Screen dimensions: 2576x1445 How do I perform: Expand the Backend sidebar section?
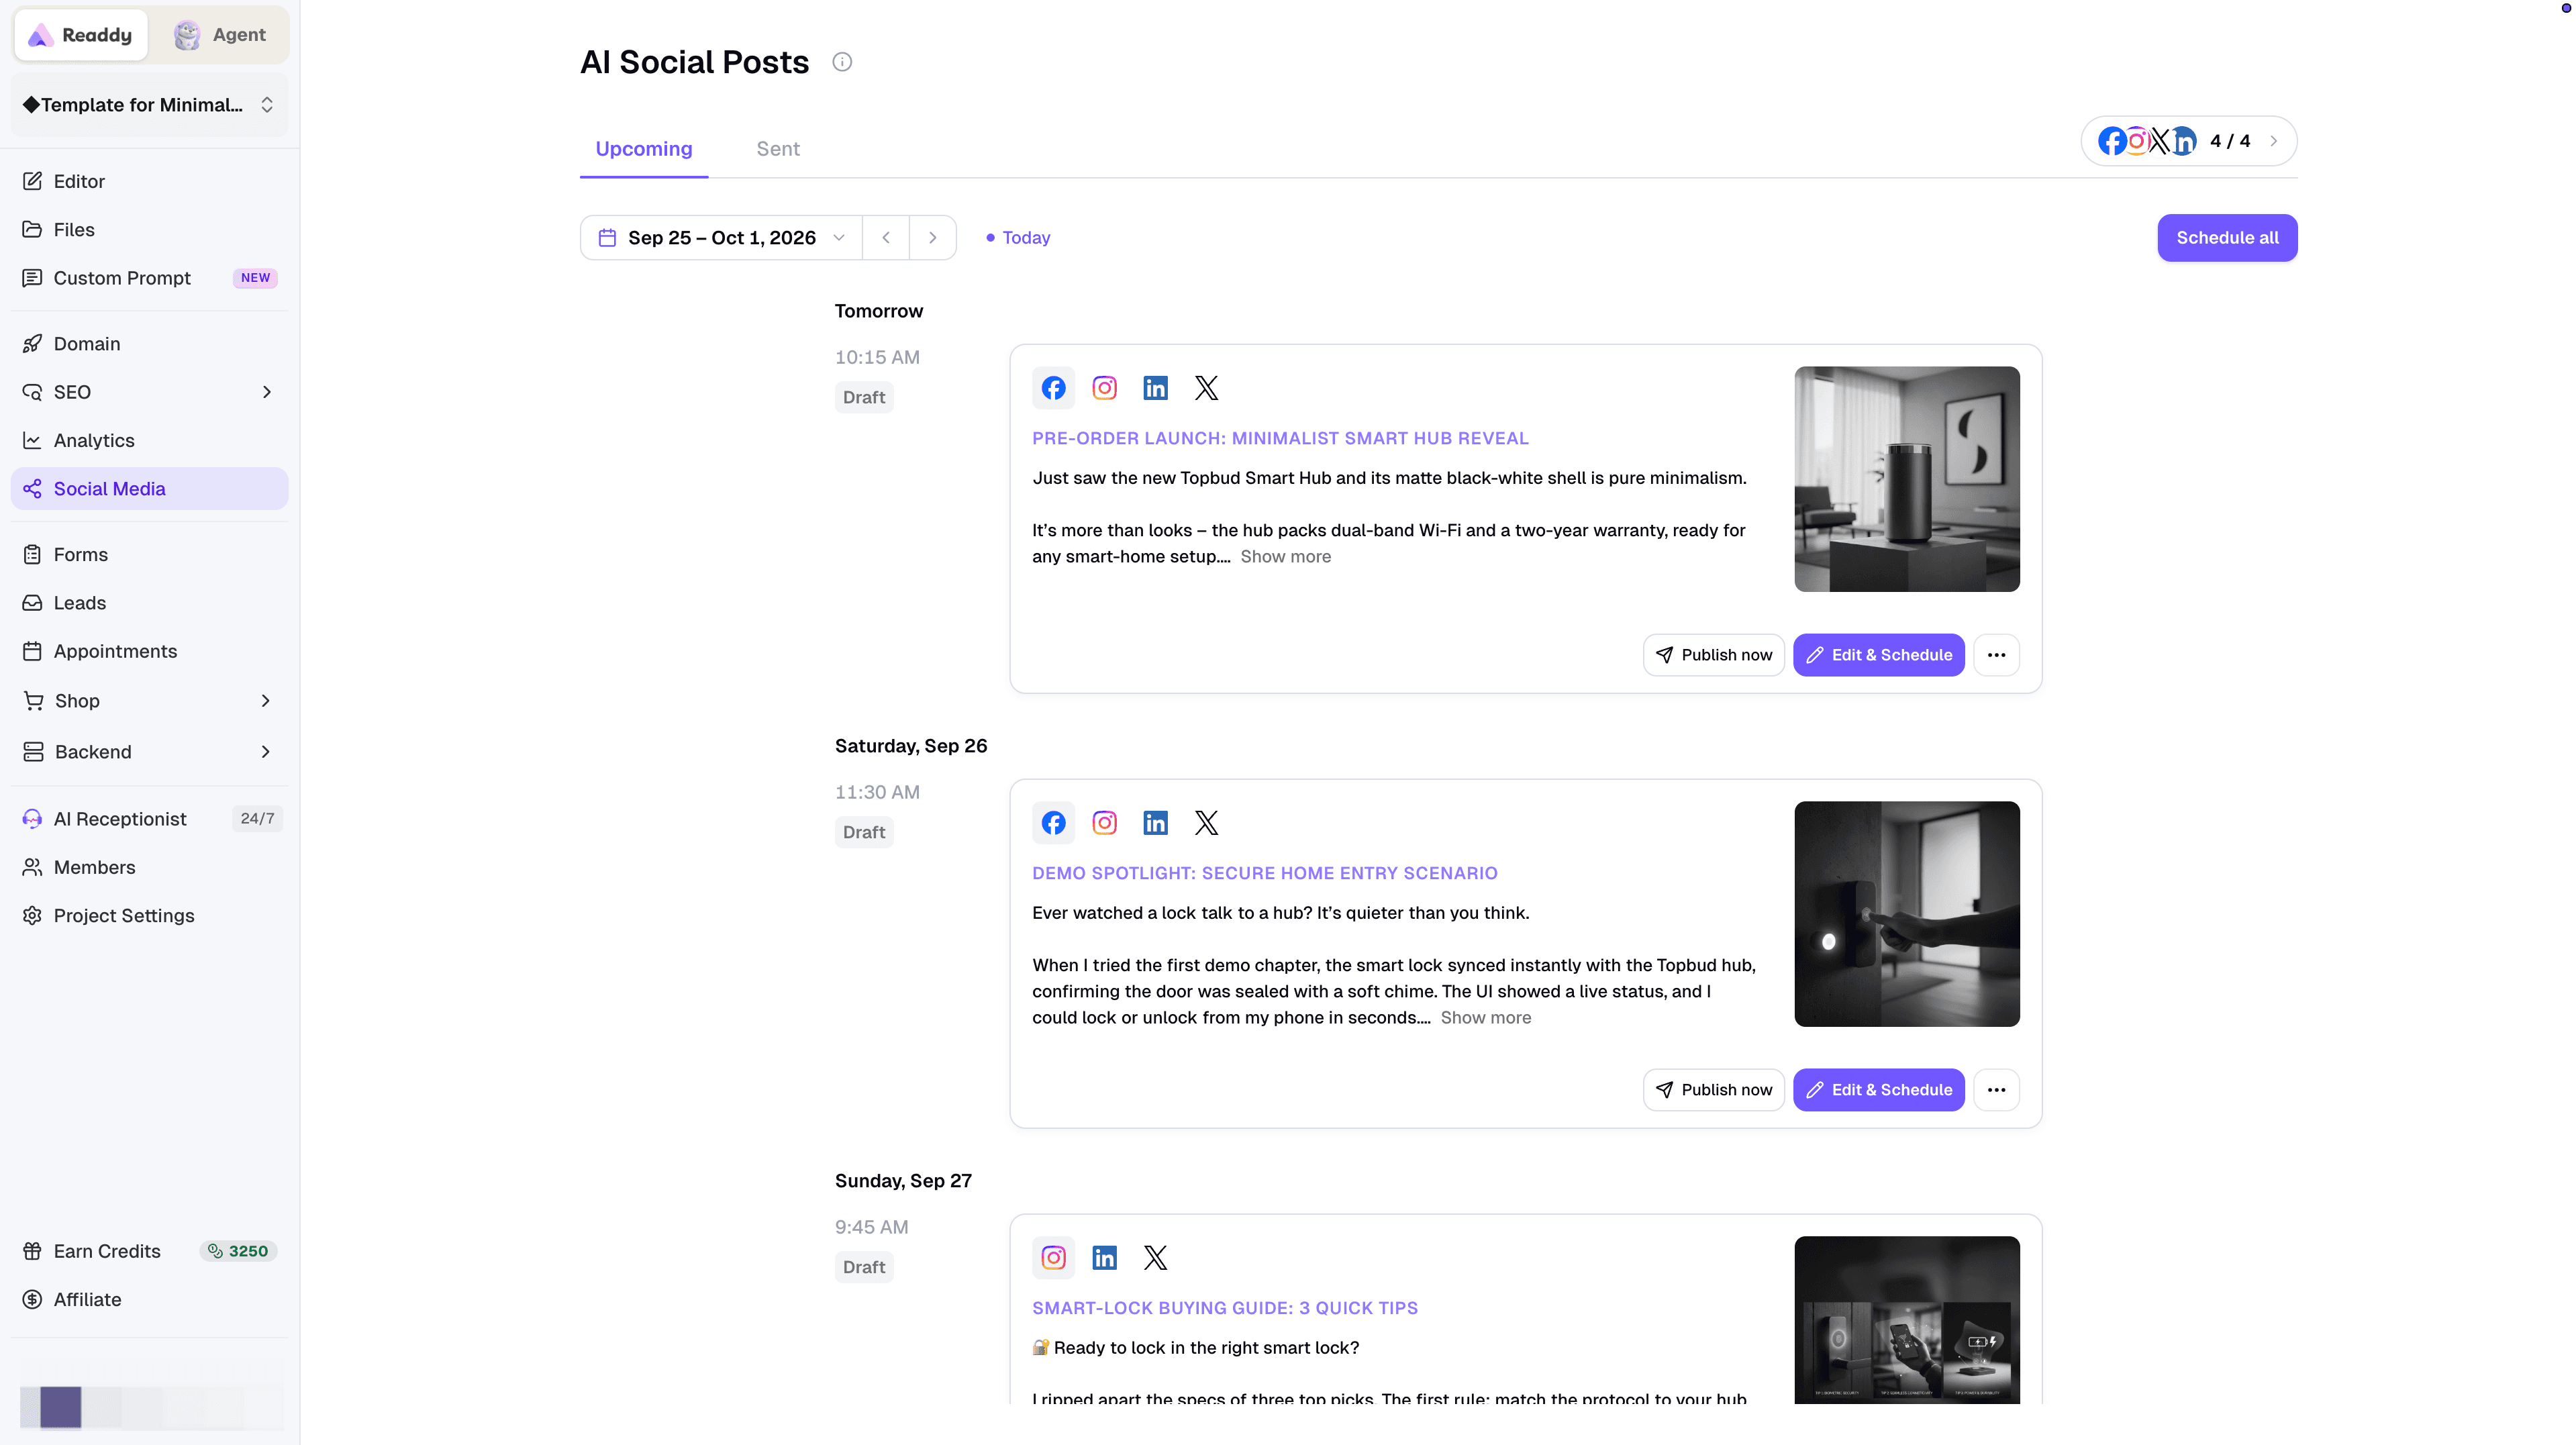tap(149, 752)
